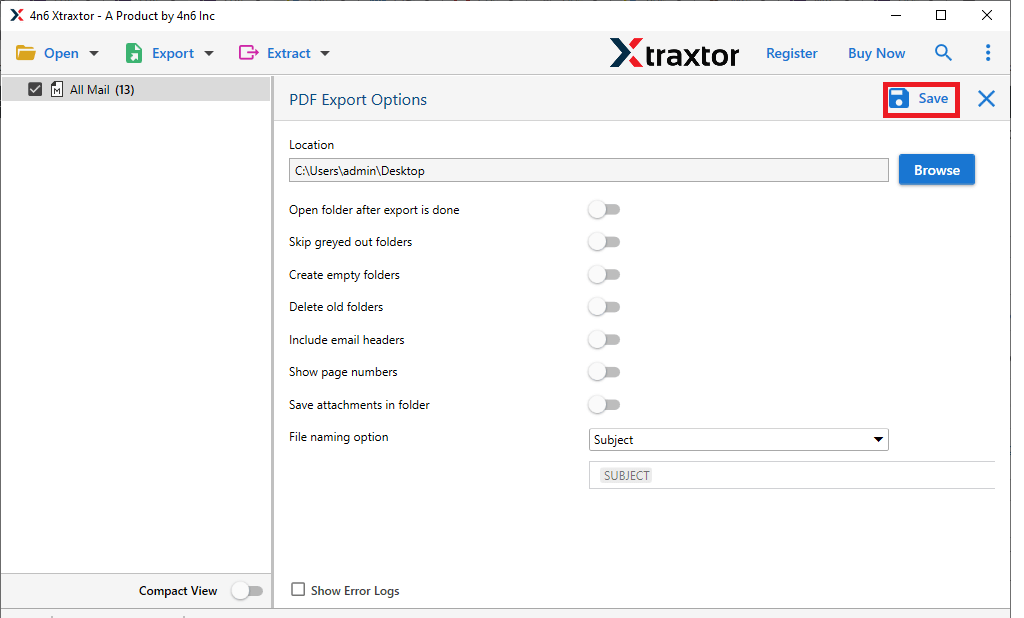Enable the Compact View switch

click(247, 590)
